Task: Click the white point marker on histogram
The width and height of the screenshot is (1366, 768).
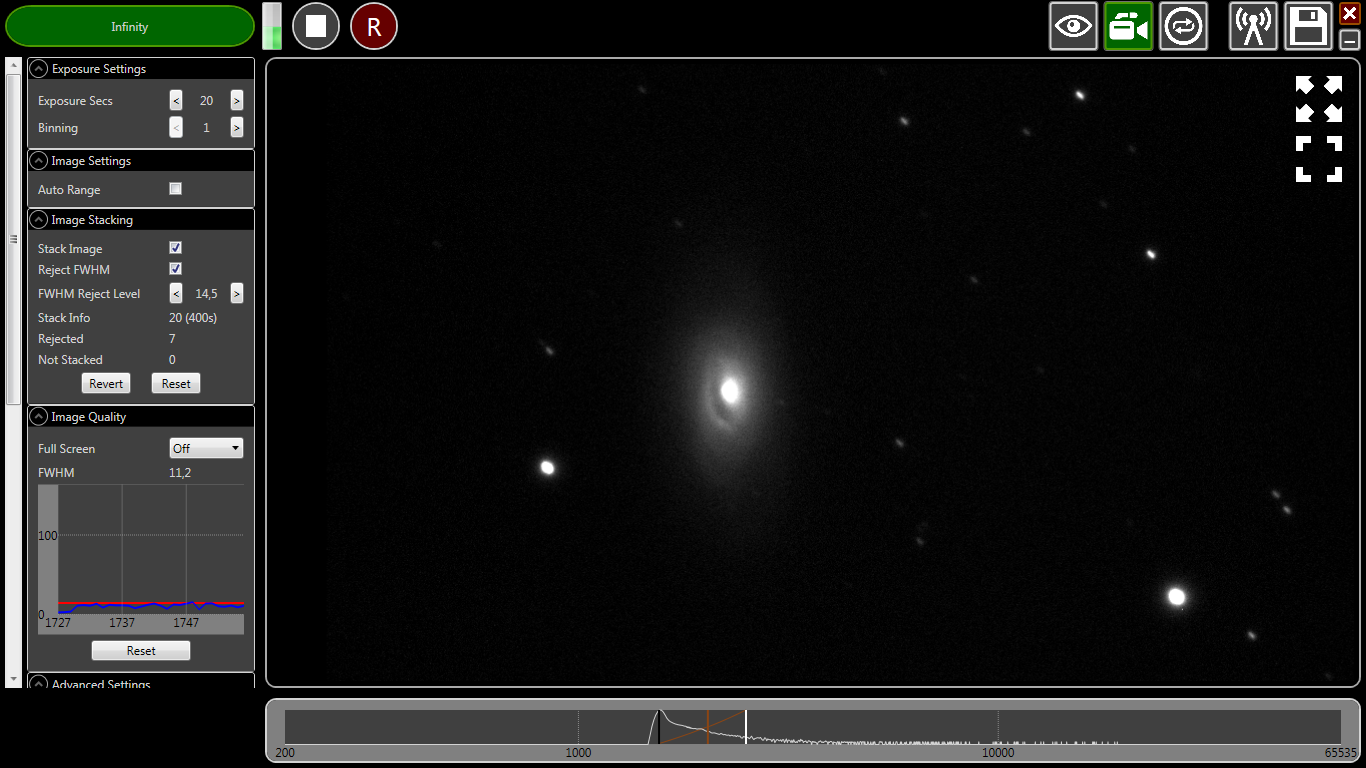Action: [746, 726]
